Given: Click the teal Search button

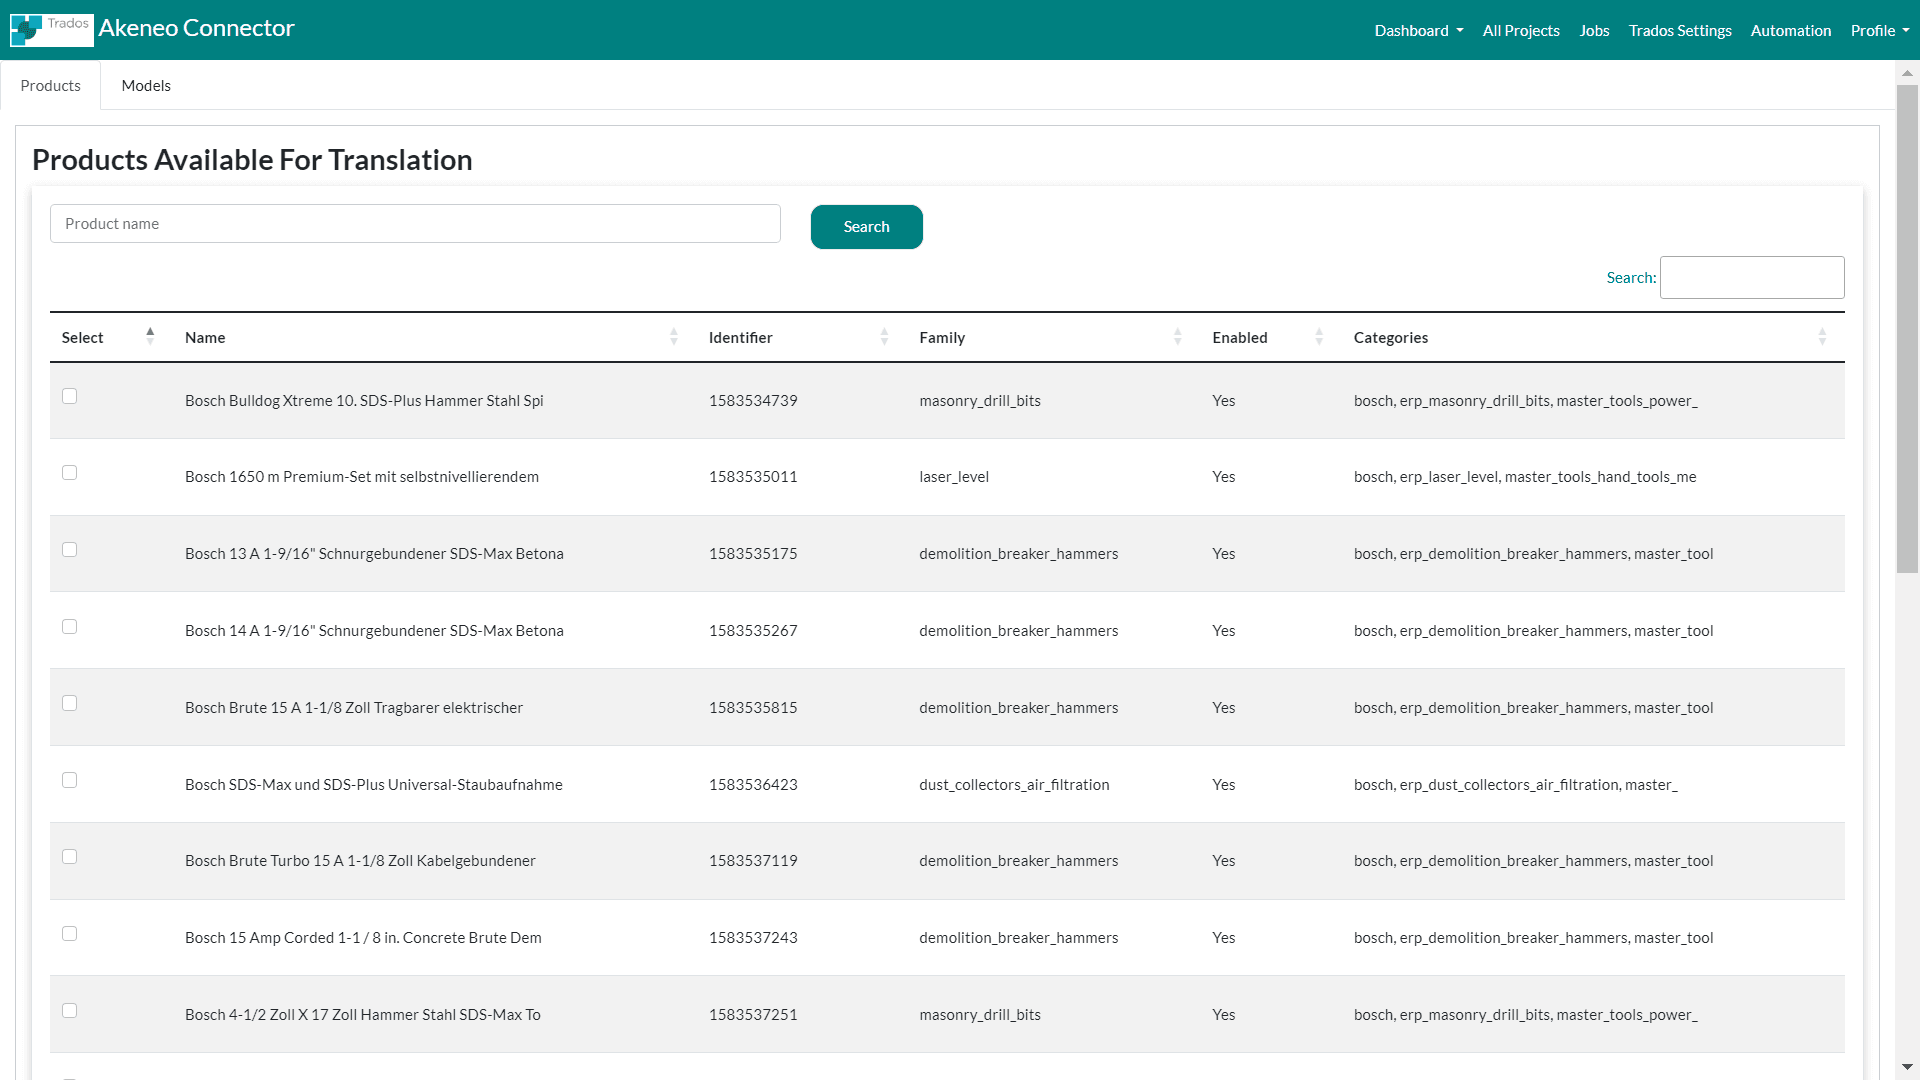Looking at the screenshot, I should (866, 227).
